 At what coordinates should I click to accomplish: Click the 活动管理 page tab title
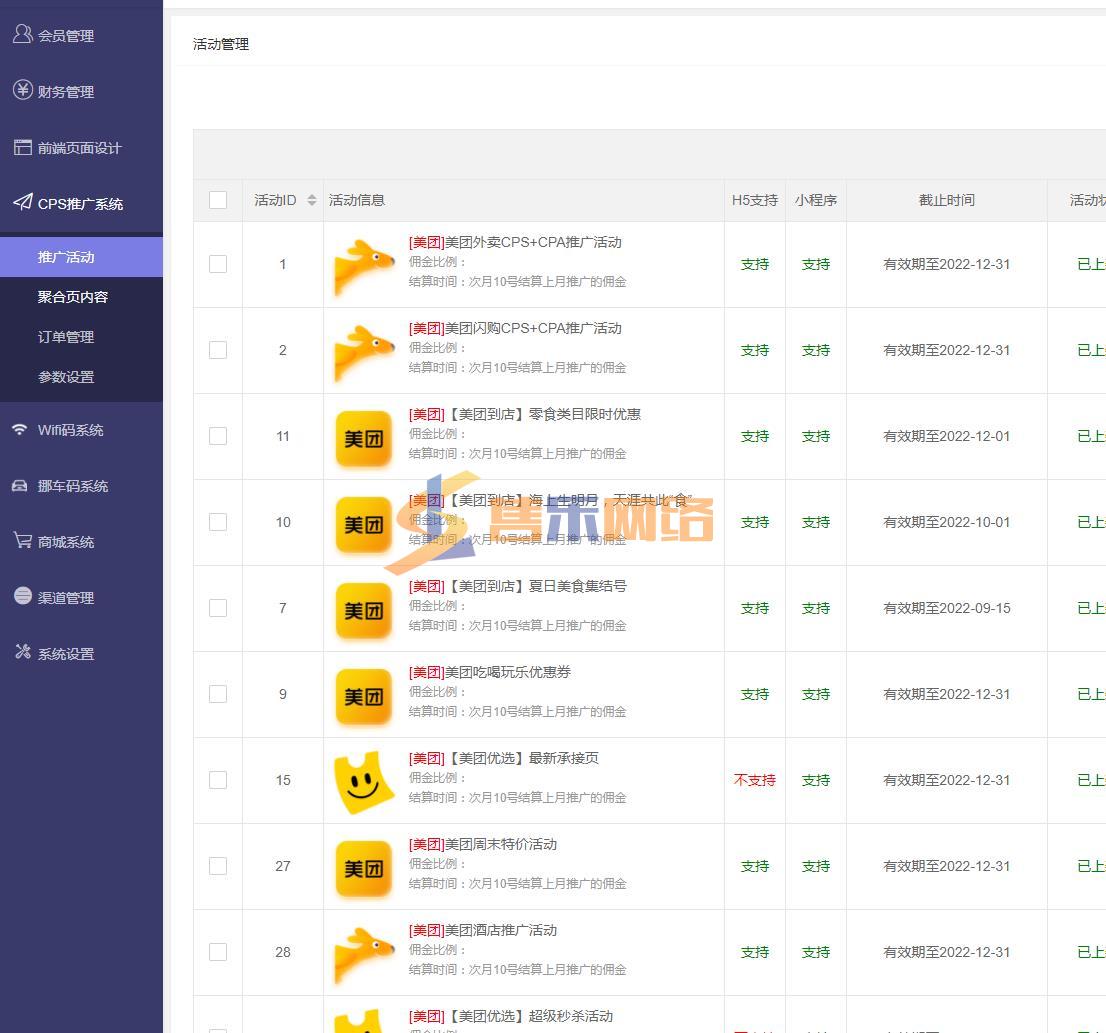(x=221, y=44)
